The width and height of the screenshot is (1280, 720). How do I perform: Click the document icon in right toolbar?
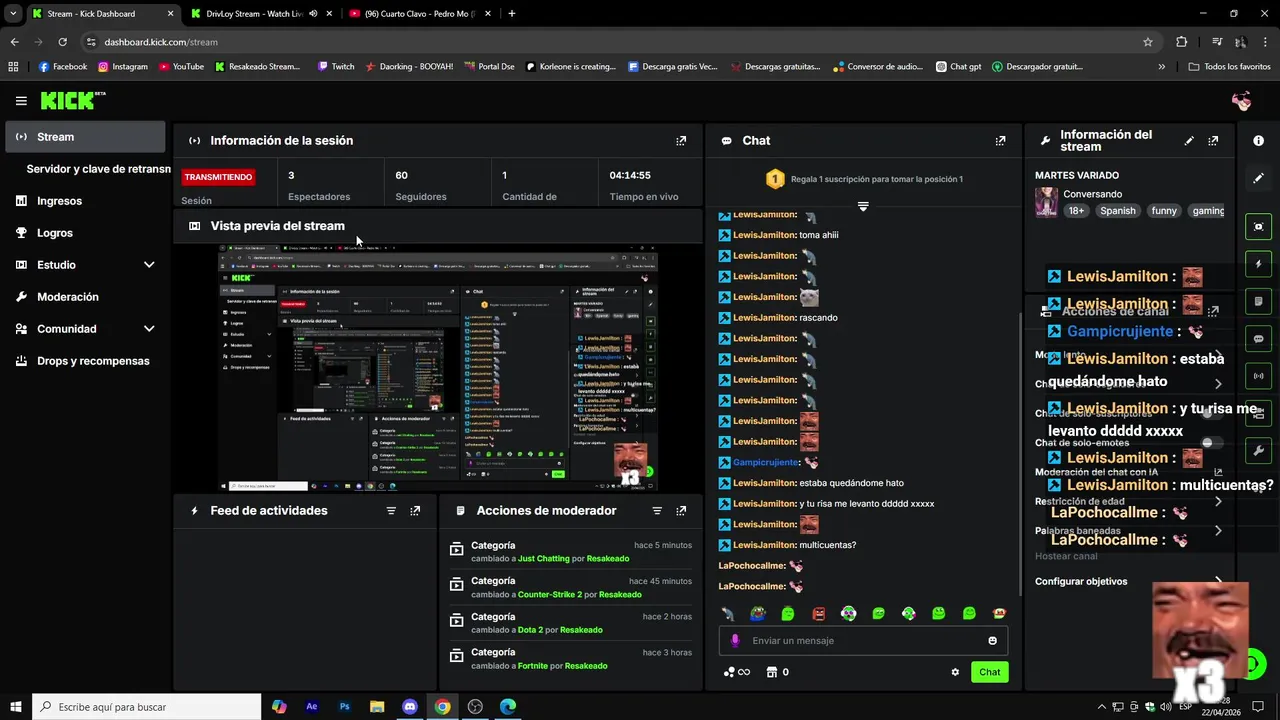click(x=1259, y=301)
